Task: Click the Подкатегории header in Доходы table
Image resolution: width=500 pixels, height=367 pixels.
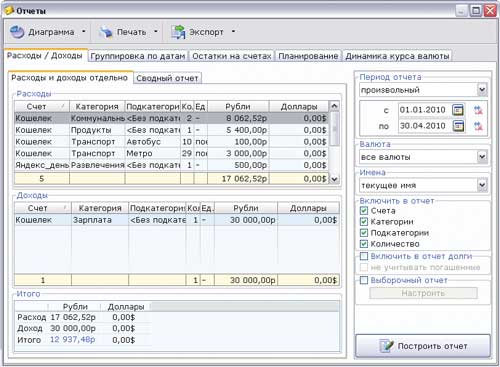Action: (157, 208)
